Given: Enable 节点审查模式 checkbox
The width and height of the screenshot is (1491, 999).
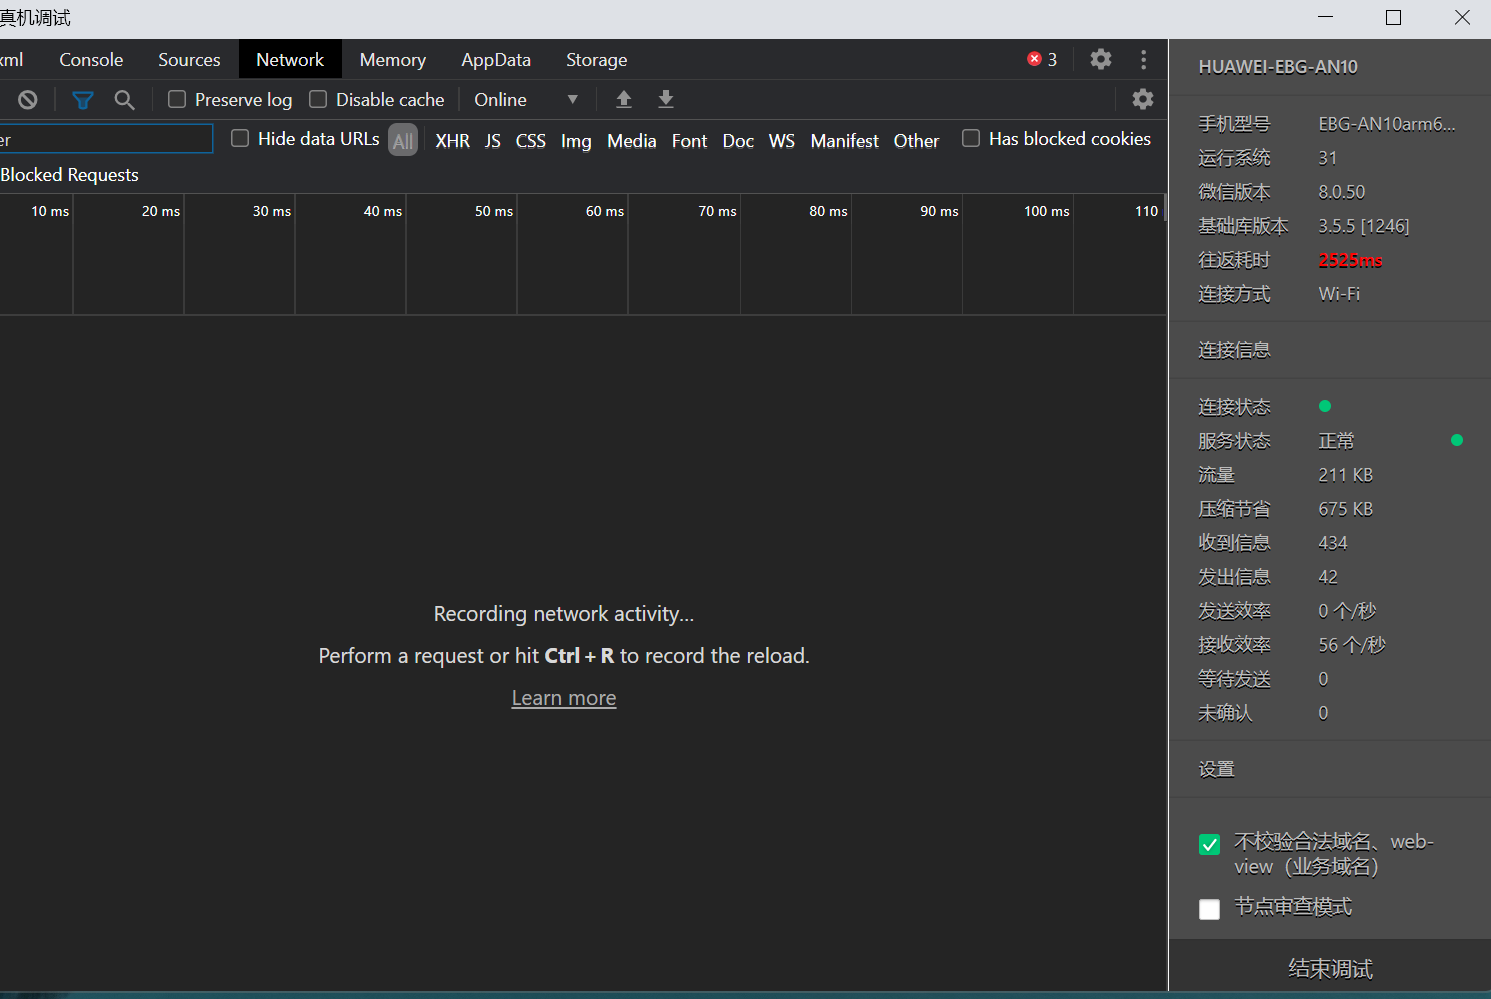Looking at the screenshot, I should pyautogui.click(x=1210, y=909).
